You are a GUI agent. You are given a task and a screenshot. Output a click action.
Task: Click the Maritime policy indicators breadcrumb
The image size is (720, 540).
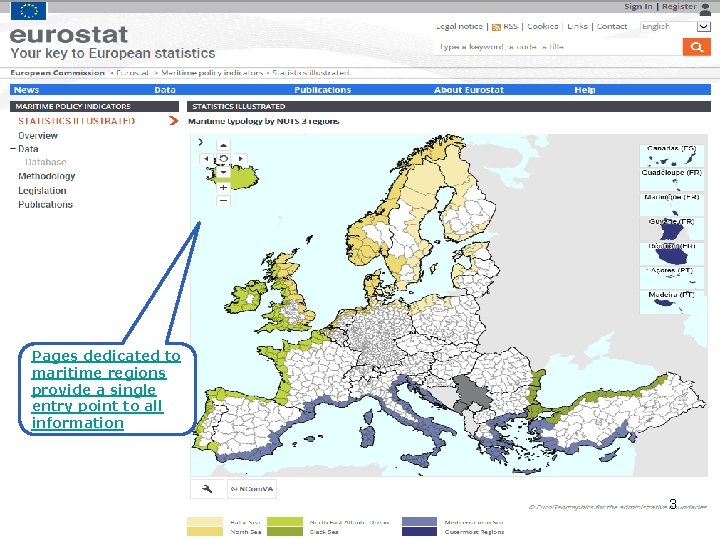212,73
